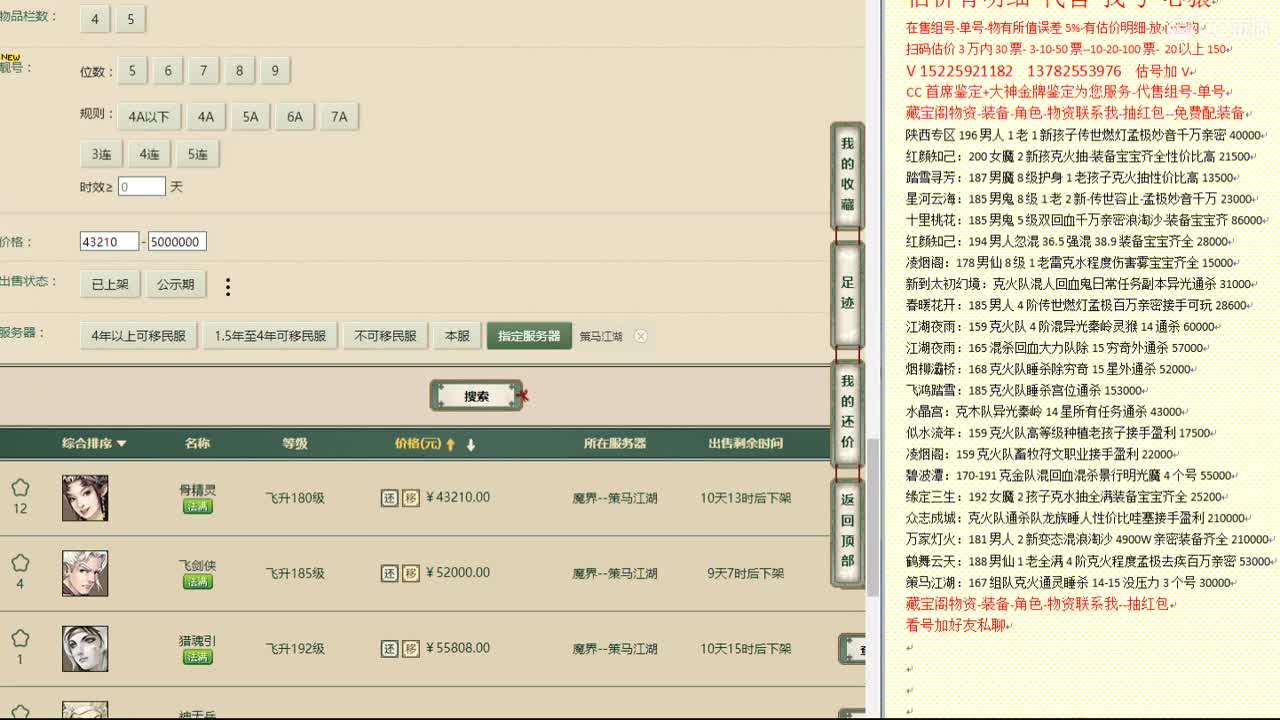Edit the maximum price field 5000000
Screen dimensions: 1280x720
point(177,241)
